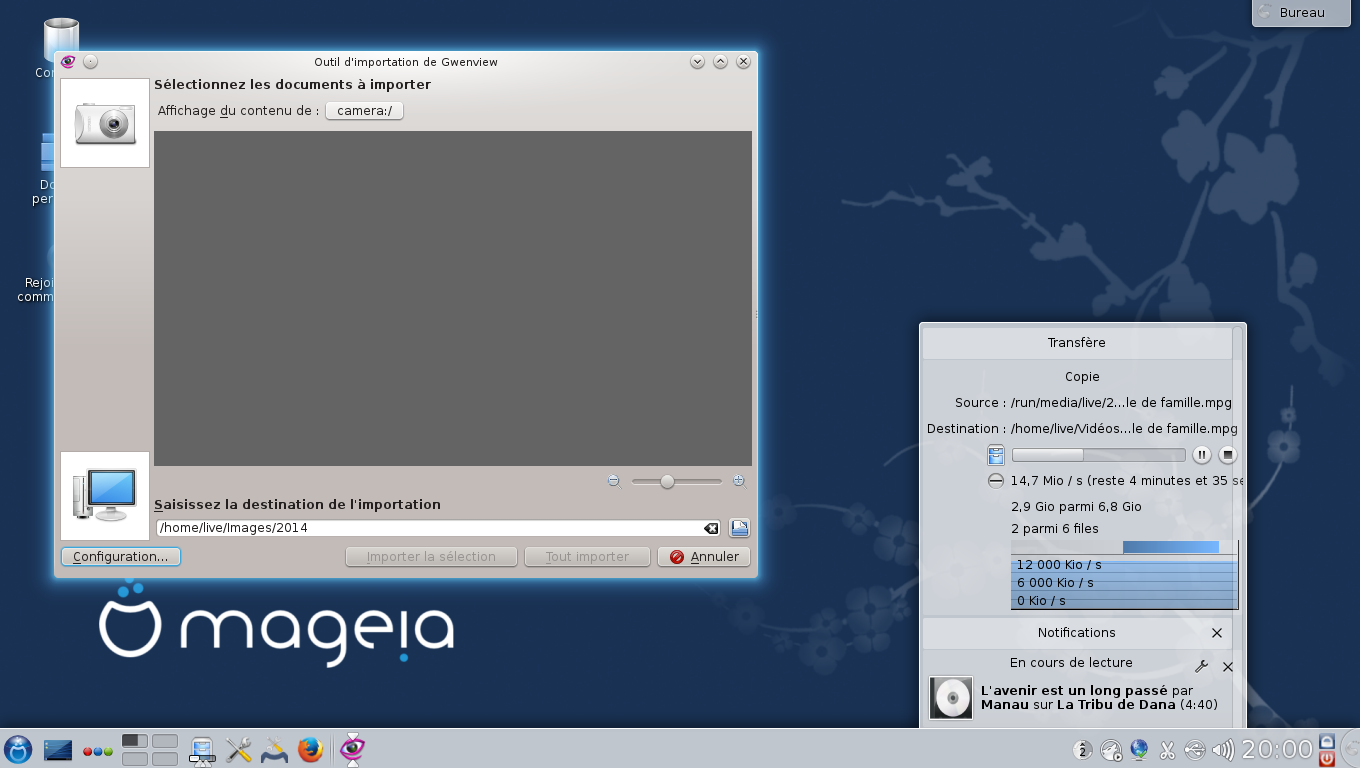Click the Annuler button
This screenshot has height=768, width=1360.
[704, 557]
